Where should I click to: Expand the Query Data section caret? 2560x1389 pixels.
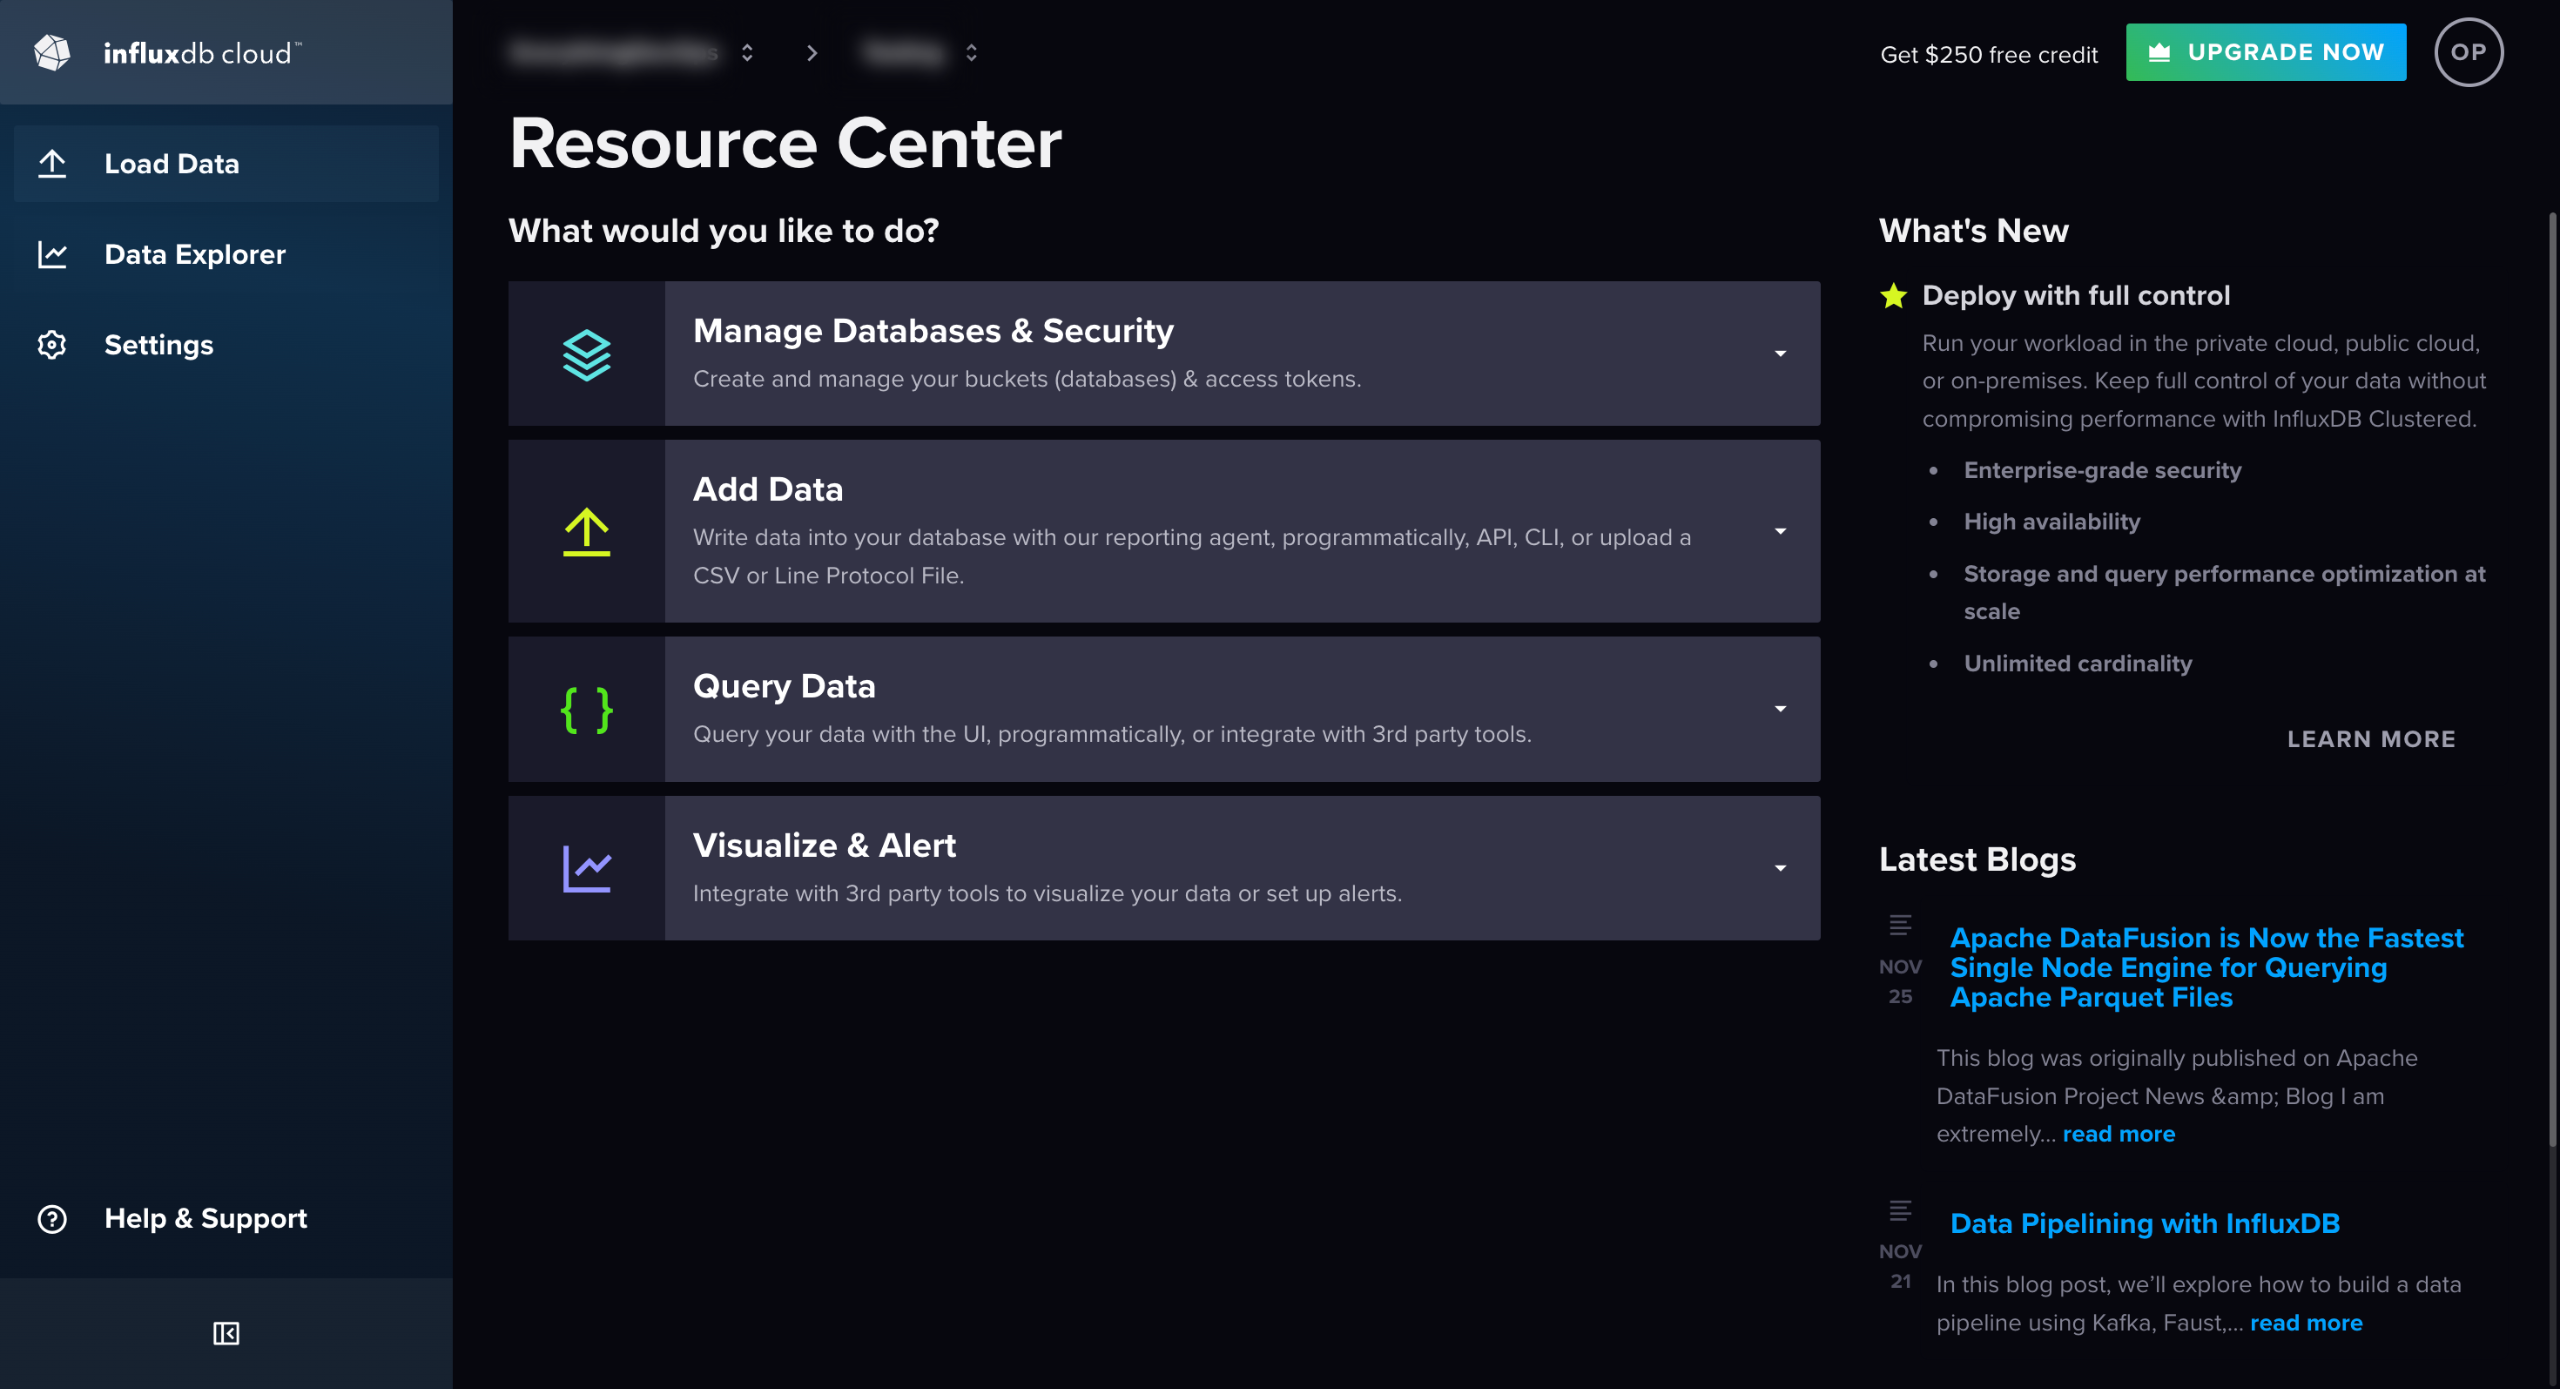(1780, 710)
